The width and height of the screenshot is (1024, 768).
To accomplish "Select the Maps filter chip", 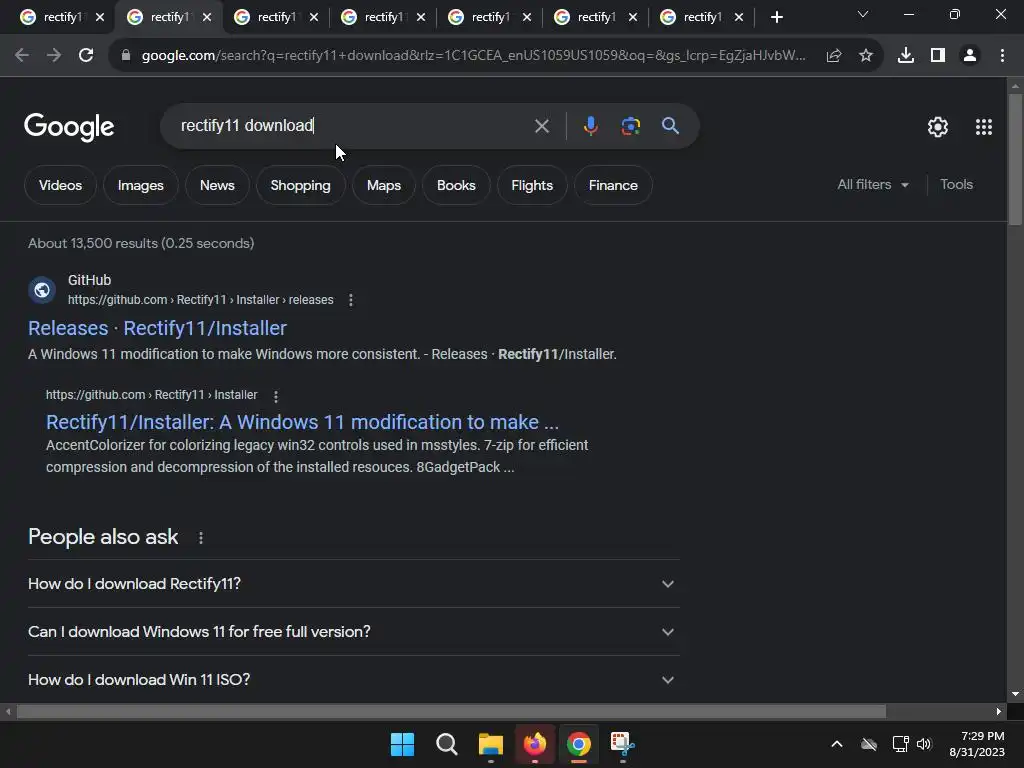I will point(383,185).
